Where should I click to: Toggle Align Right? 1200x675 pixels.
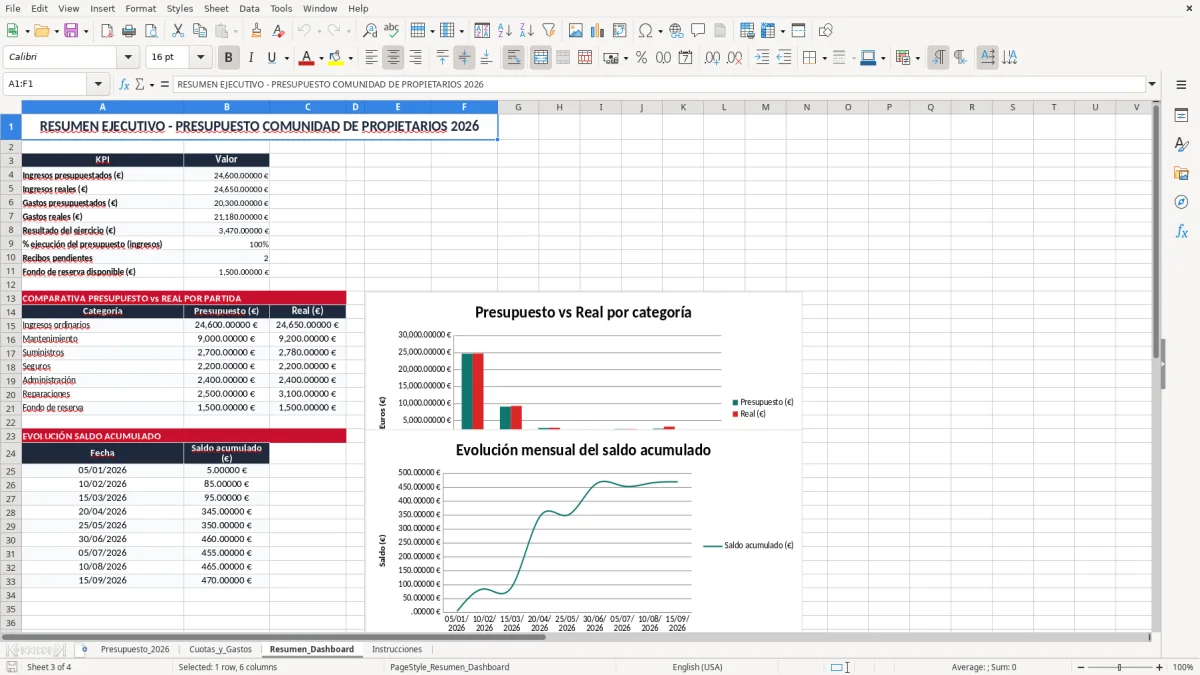point(415,58)
